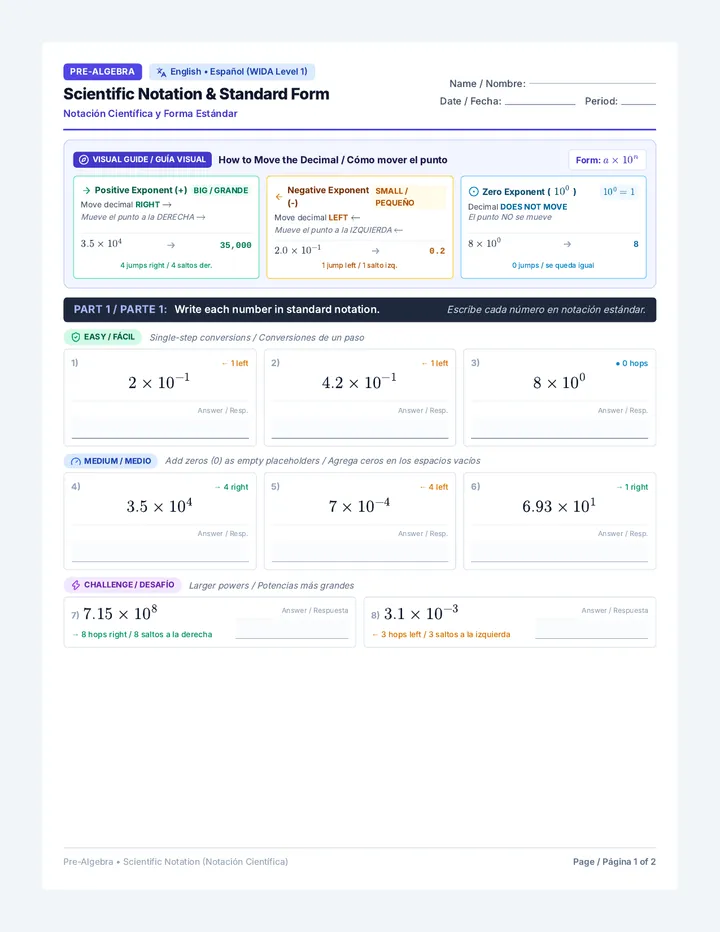Click the BIG / GRANDE label
Viewport: 720px width, 932px height.
[x=221, y=190]
